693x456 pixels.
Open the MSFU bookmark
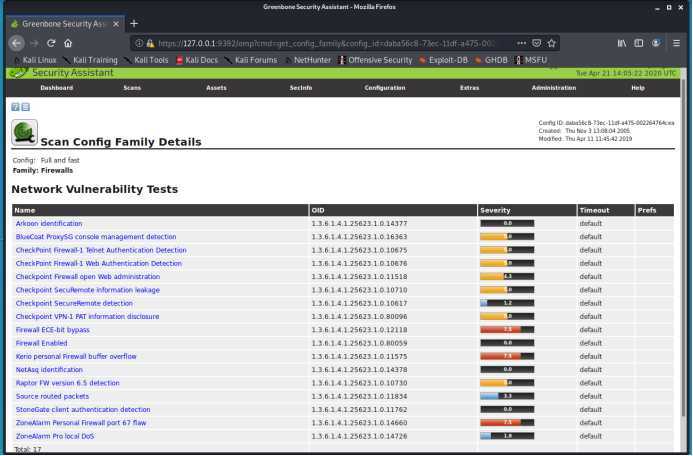(x=532, y=60)
